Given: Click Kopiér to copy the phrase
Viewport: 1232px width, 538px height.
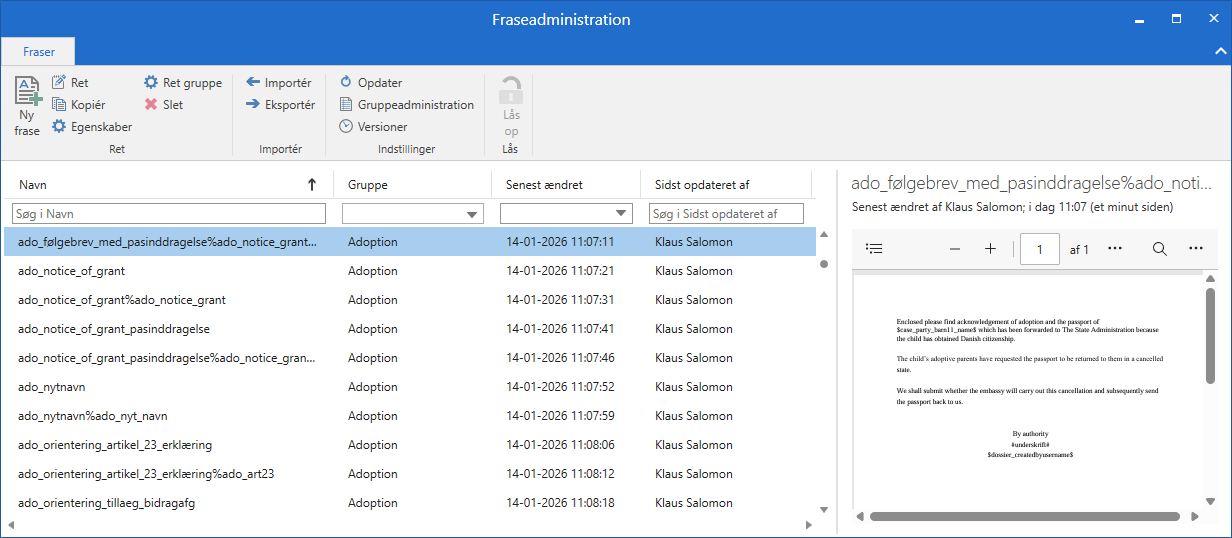Looking at the screenshot, I should 79,105.
